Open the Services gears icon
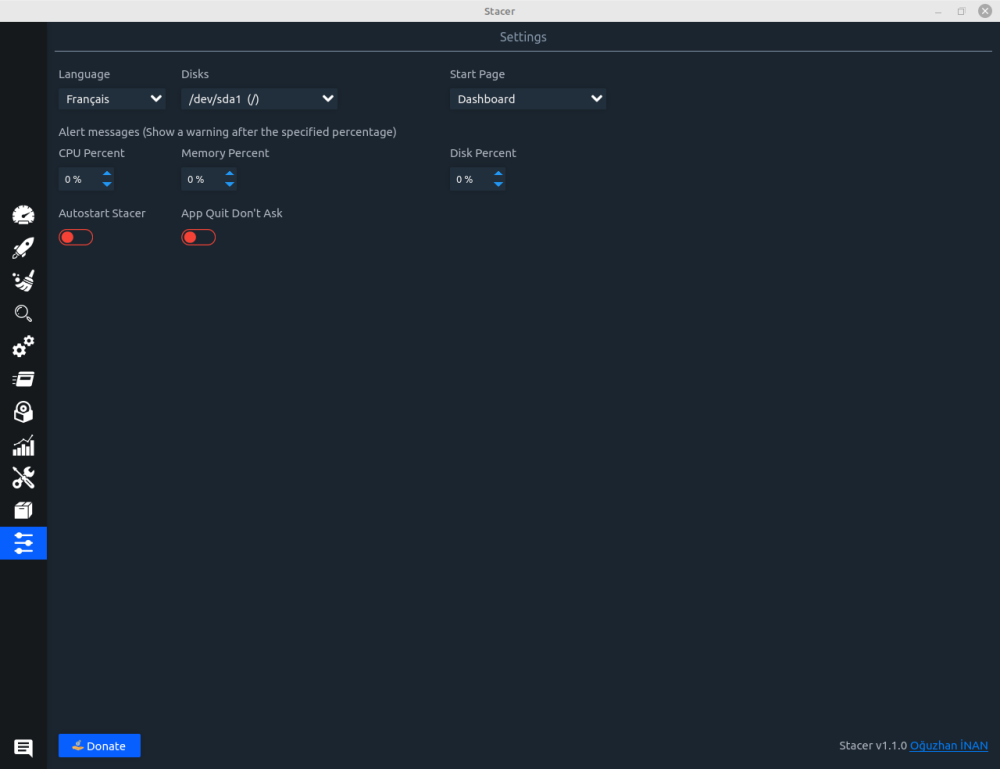The width and height of the screenshot is (1000, 769). [x=23, y=346]
